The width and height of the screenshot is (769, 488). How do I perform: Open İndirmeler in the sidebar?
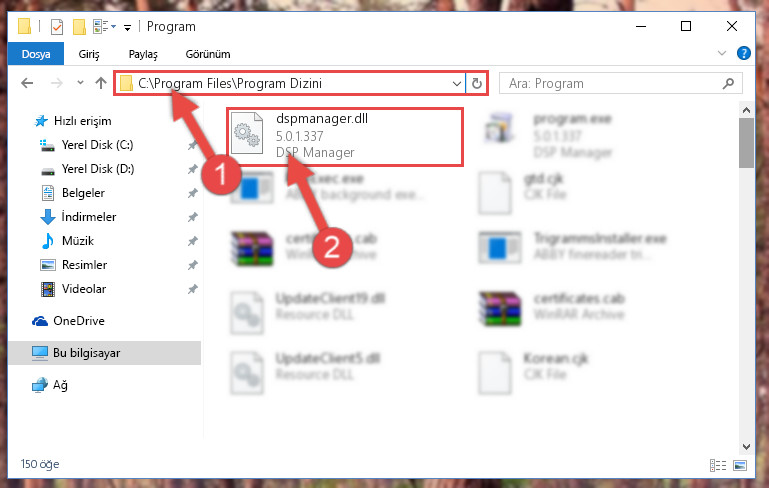[x=89, y=217]
